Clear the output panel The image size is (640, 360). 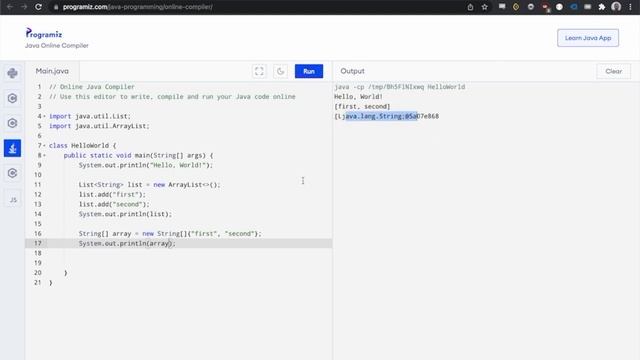point(613,71)
